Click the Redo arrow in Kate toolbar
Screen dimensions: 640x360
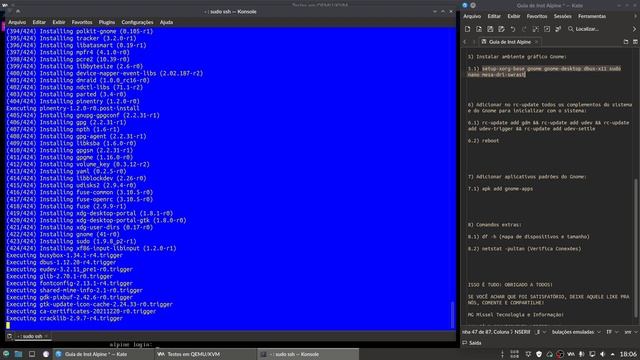(x=524, y=29)
